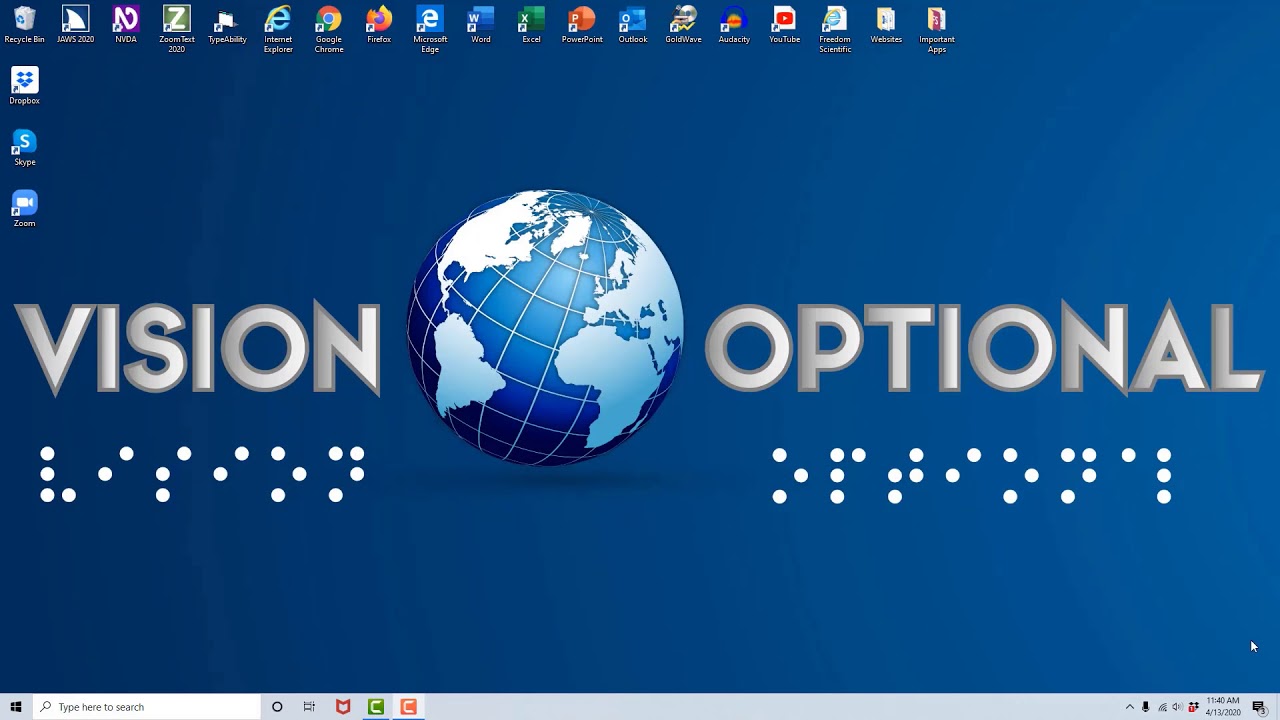Select the Important Apps folder icon
This screenshot has width=1280, height=720.
937,29
